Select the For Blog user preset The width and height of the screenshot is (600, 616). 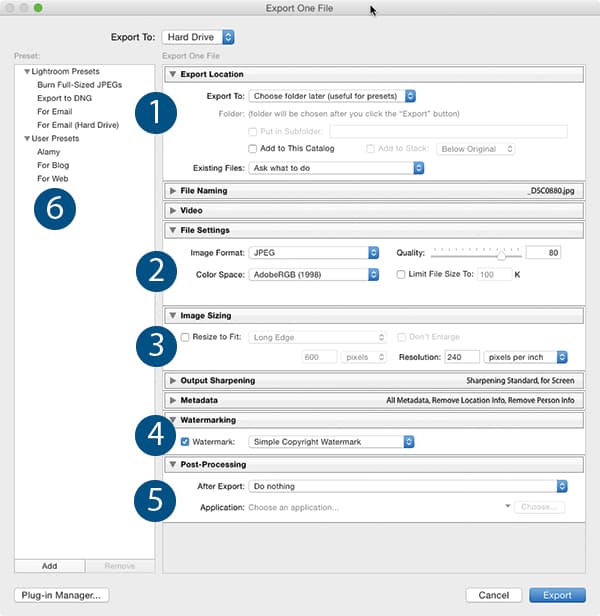coord(55,165)
